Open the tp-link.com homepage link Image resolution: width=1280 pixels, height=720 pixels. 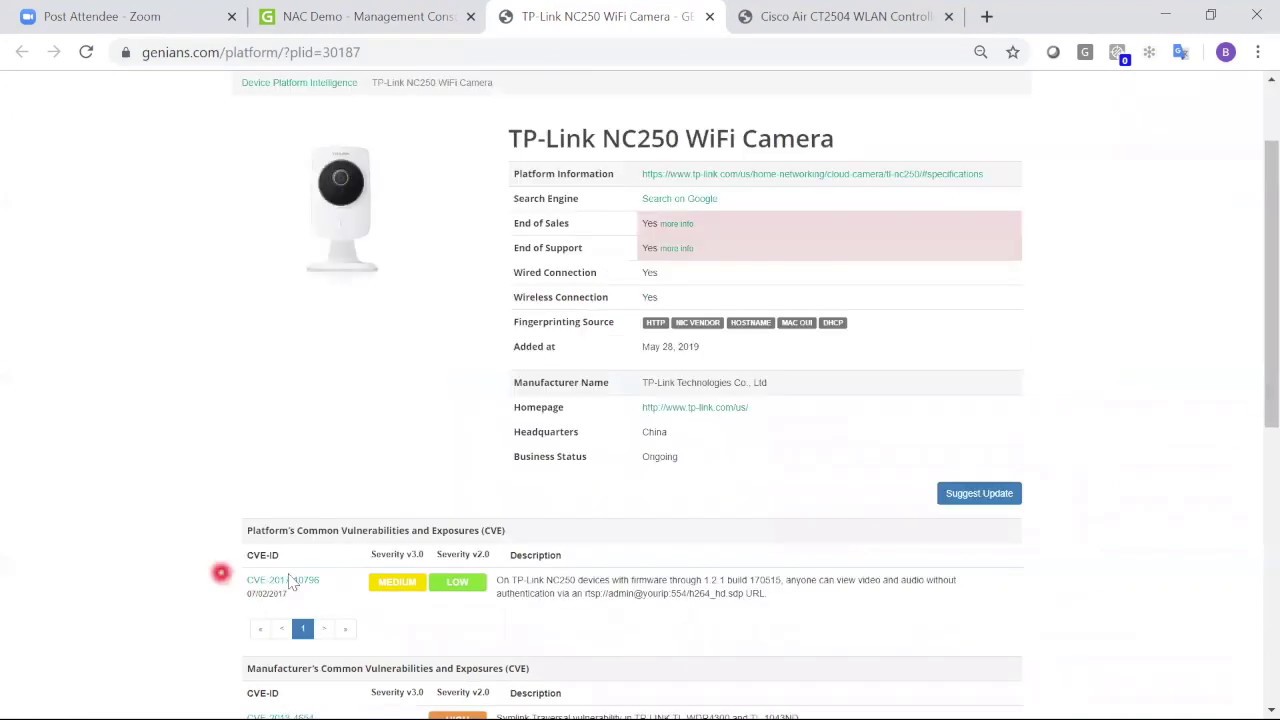point(695,407)
